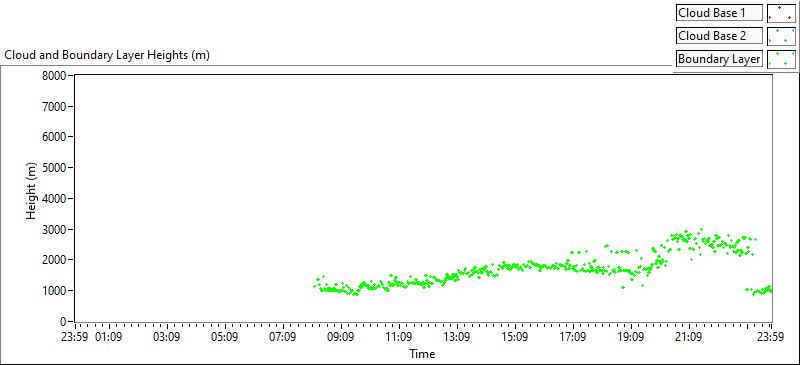Click the 11:09 time axis label
800x365 pixels.
click(399, 336)
